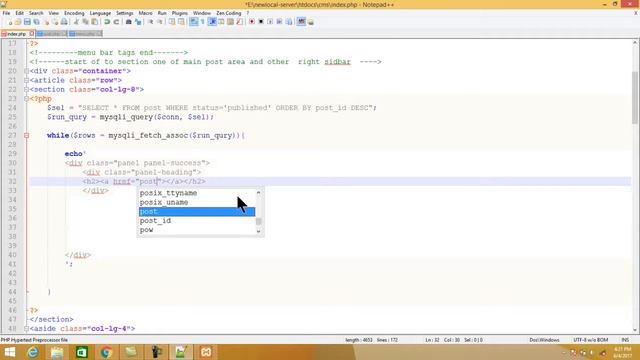Click the Copy toolbar icon
The image size is (640, 360).
point(85,22)
